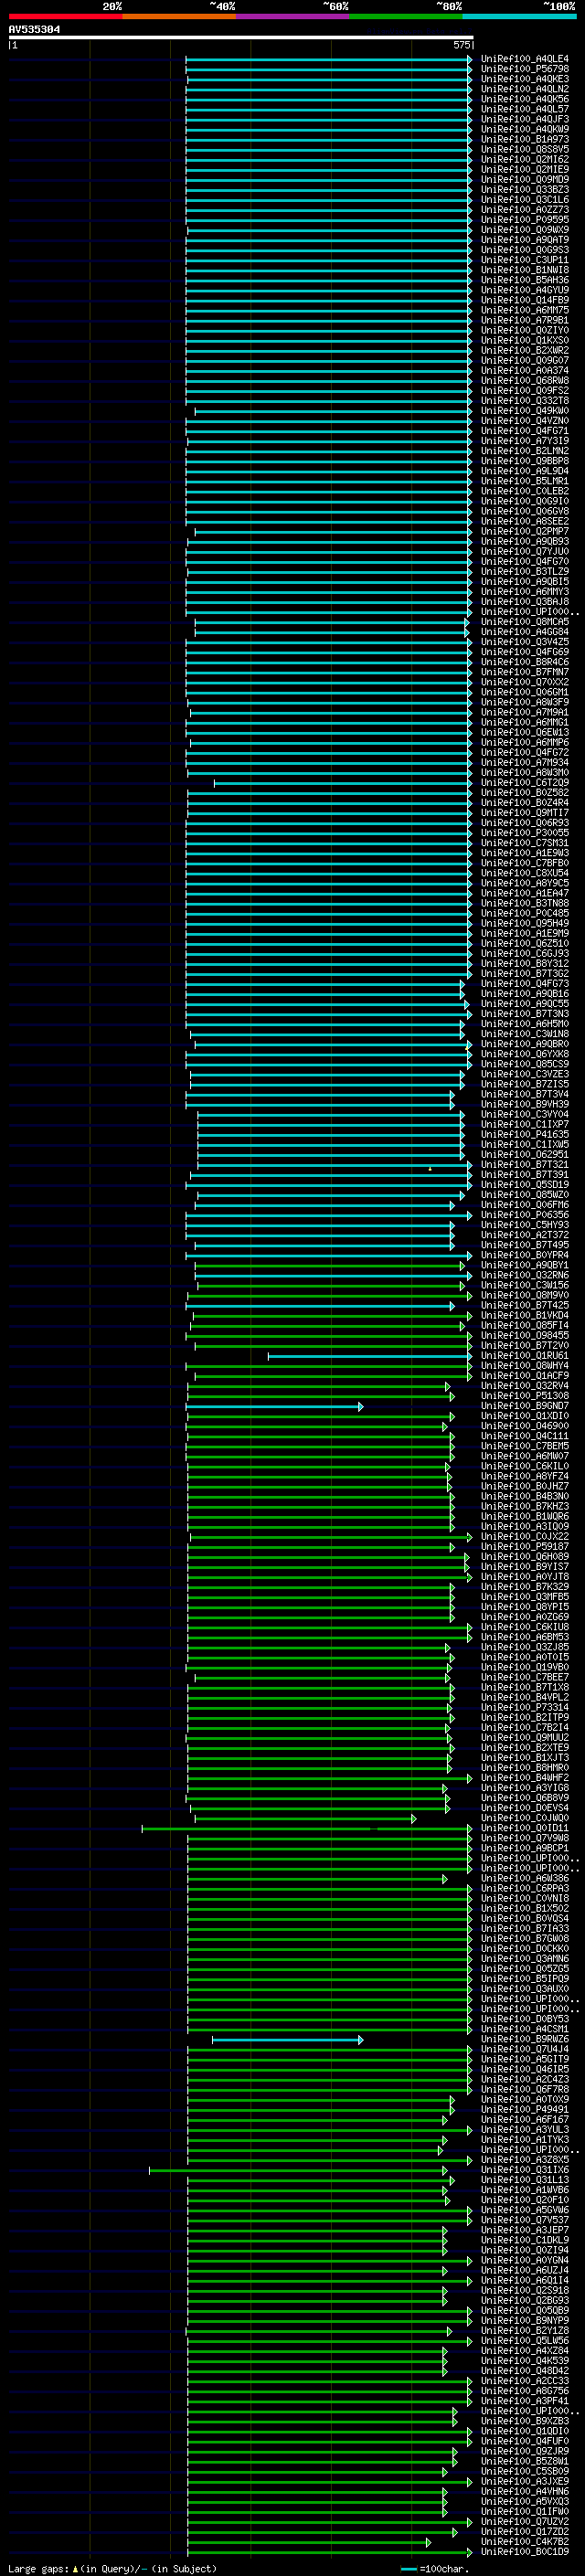This screenshot has height=2576, width=585.
Task: Select hit label UniRef100_A4VHN6
Action: (524, 2491)
